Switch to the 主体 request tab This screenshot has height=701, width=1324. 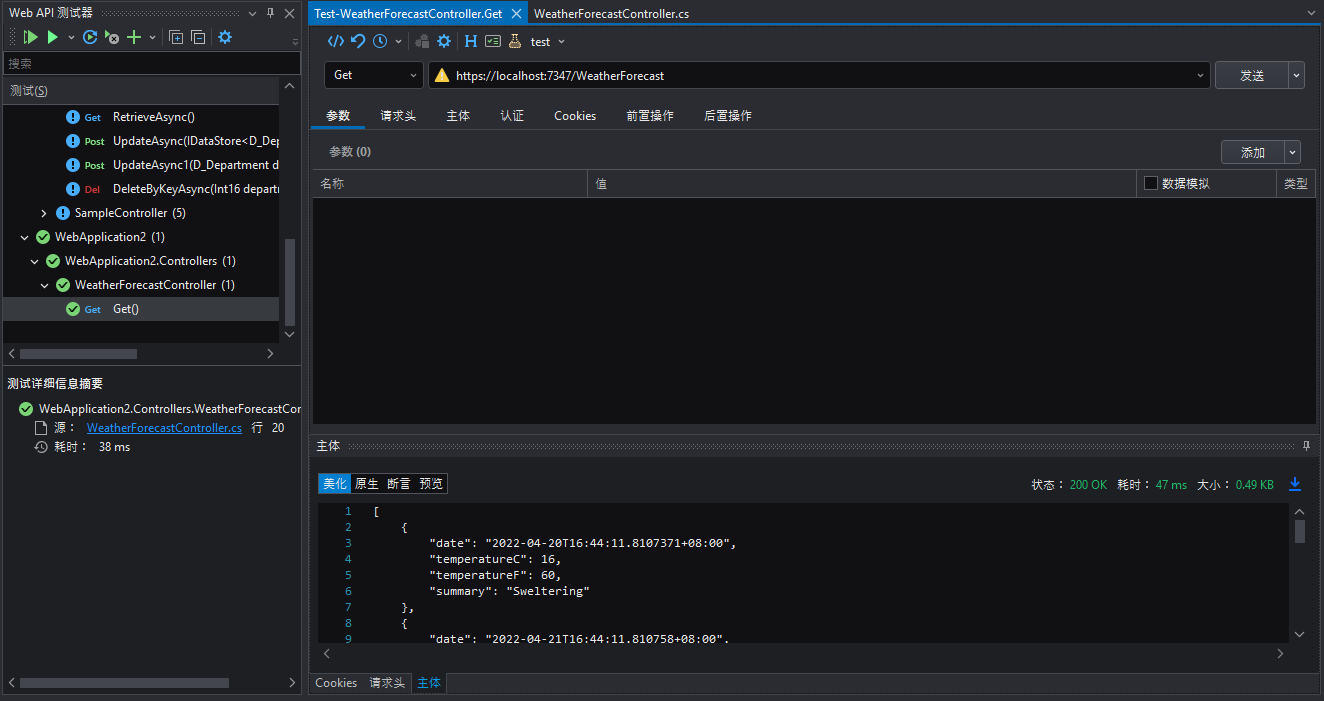click(x=458, y=116)
